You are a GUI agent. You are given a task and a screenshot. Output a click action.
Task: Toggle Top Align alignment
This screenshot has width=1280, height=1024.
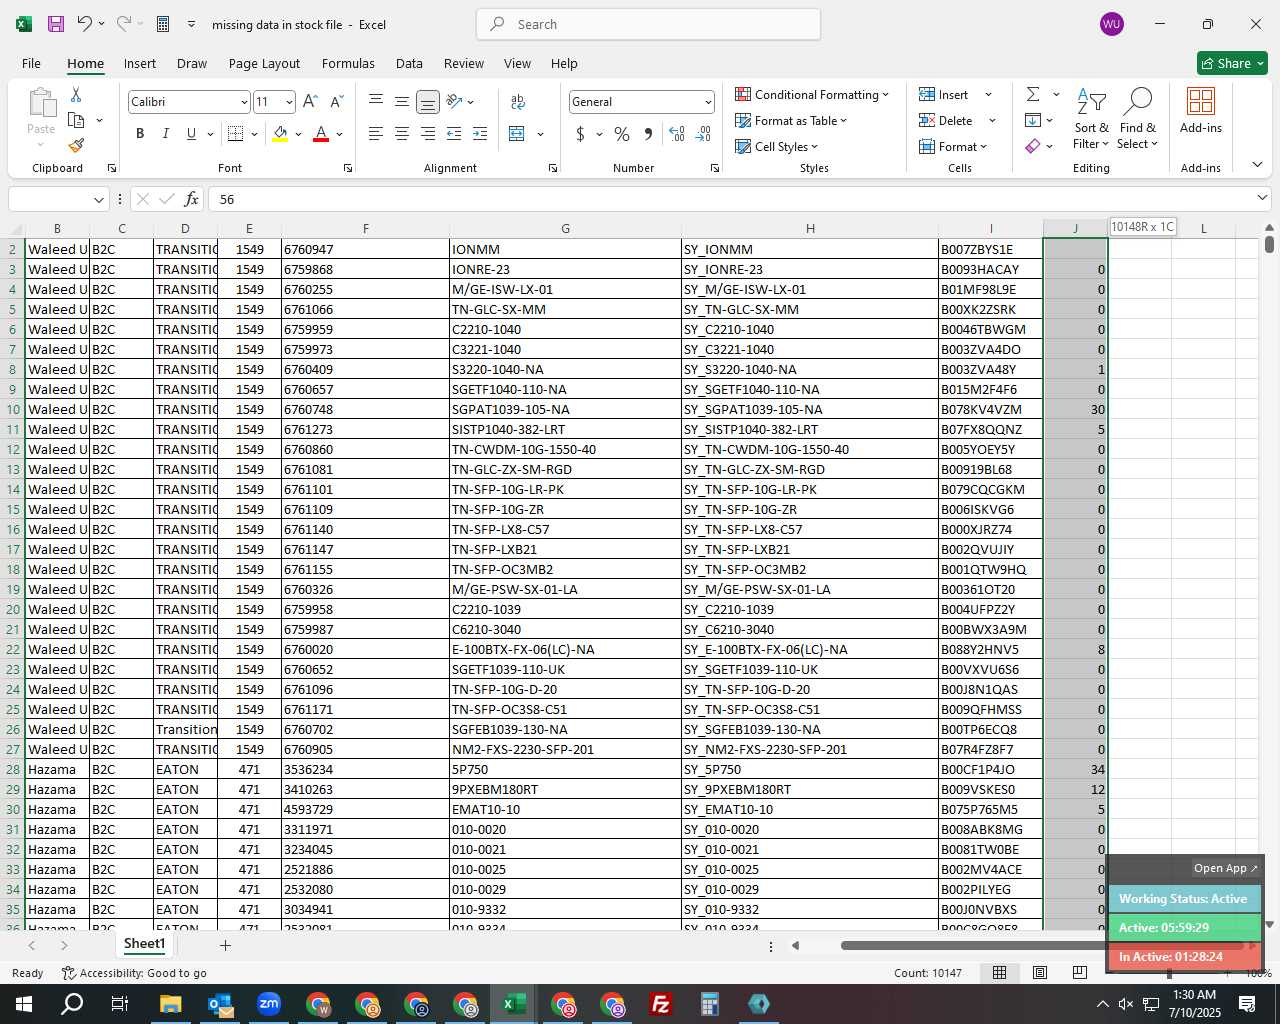(376, 101)
